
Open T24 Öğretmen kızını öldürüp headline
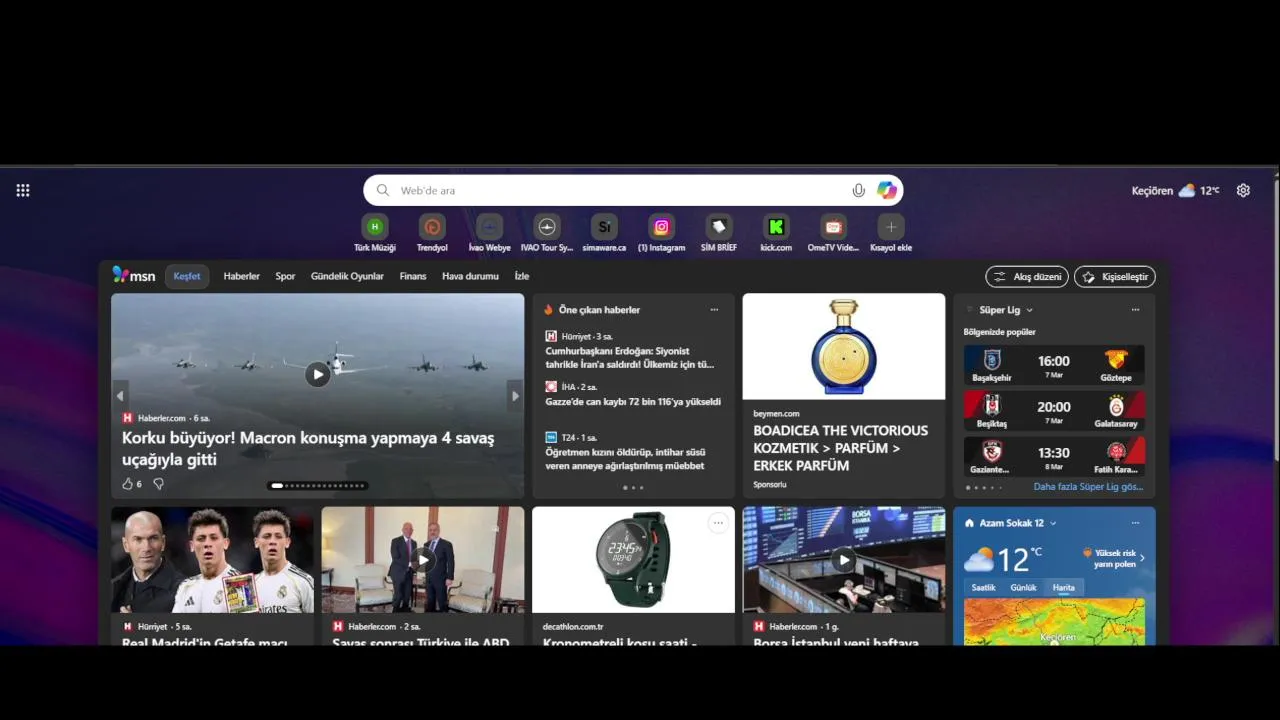[x=625, y=459]
